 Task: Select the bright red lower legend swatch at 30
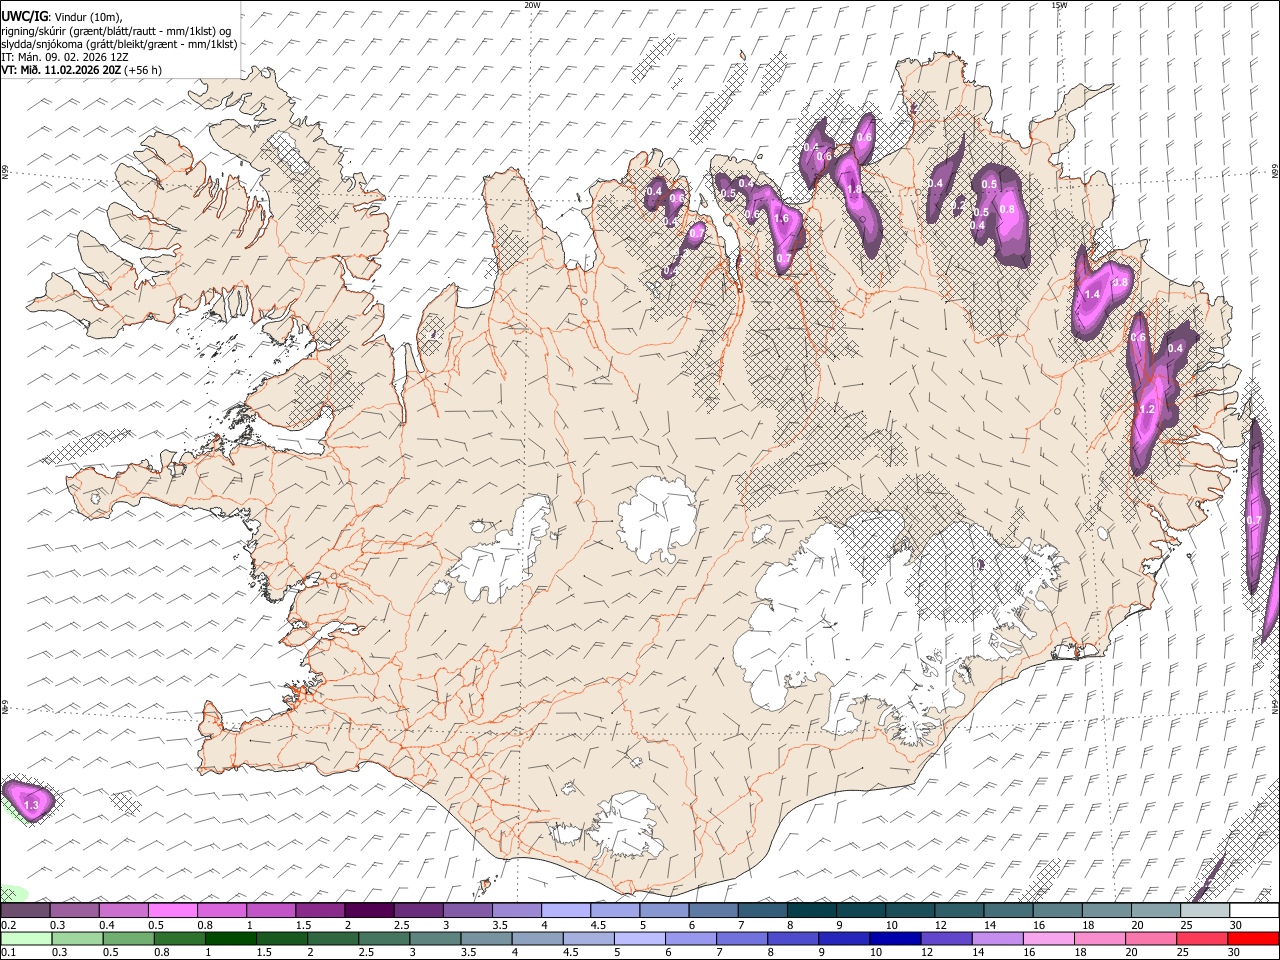(1254, 938)
